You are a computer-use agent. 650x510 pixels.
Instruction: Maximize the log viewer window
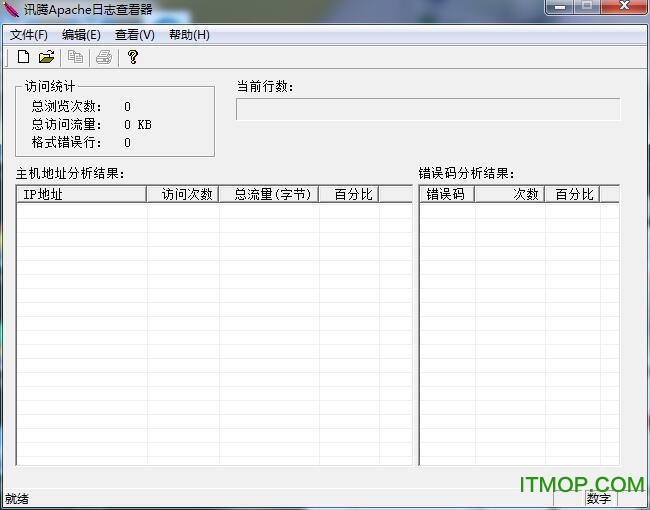tap(587, 7)
